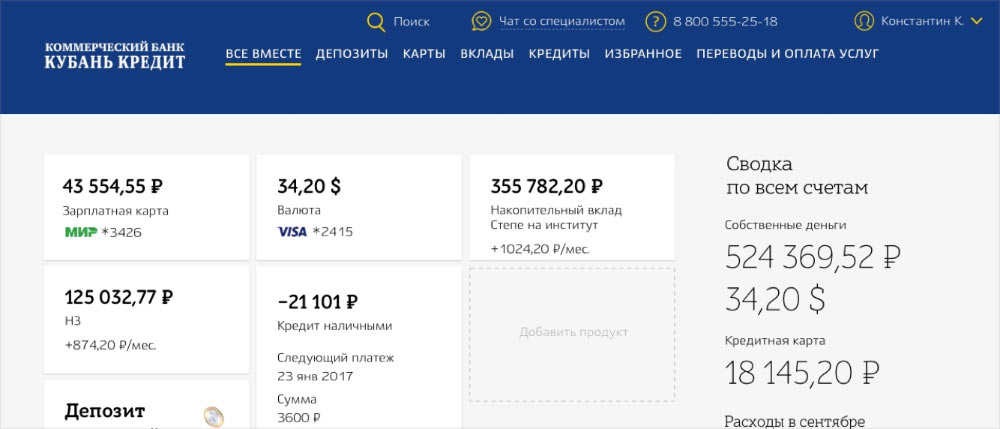
Task: Open the Избранное menu item
Action: pos(643,54)
